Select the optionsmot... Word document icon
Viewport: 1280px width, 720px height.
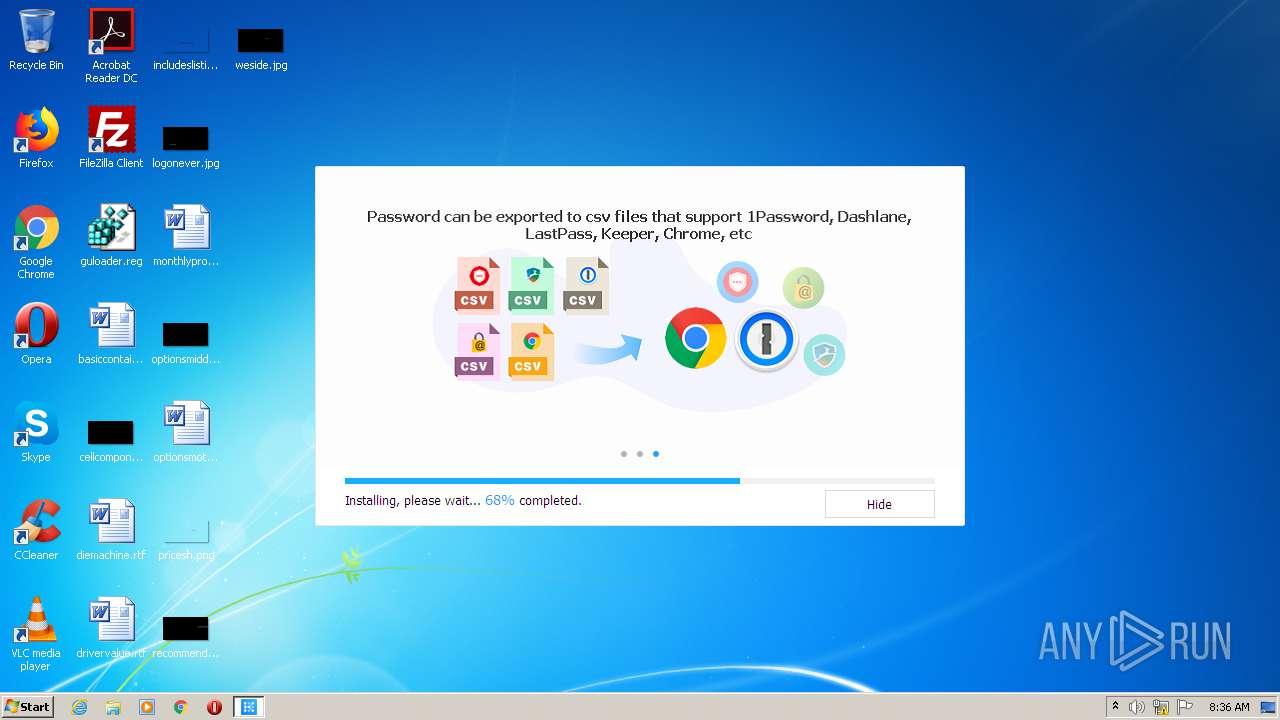click(x=186, y=432)
